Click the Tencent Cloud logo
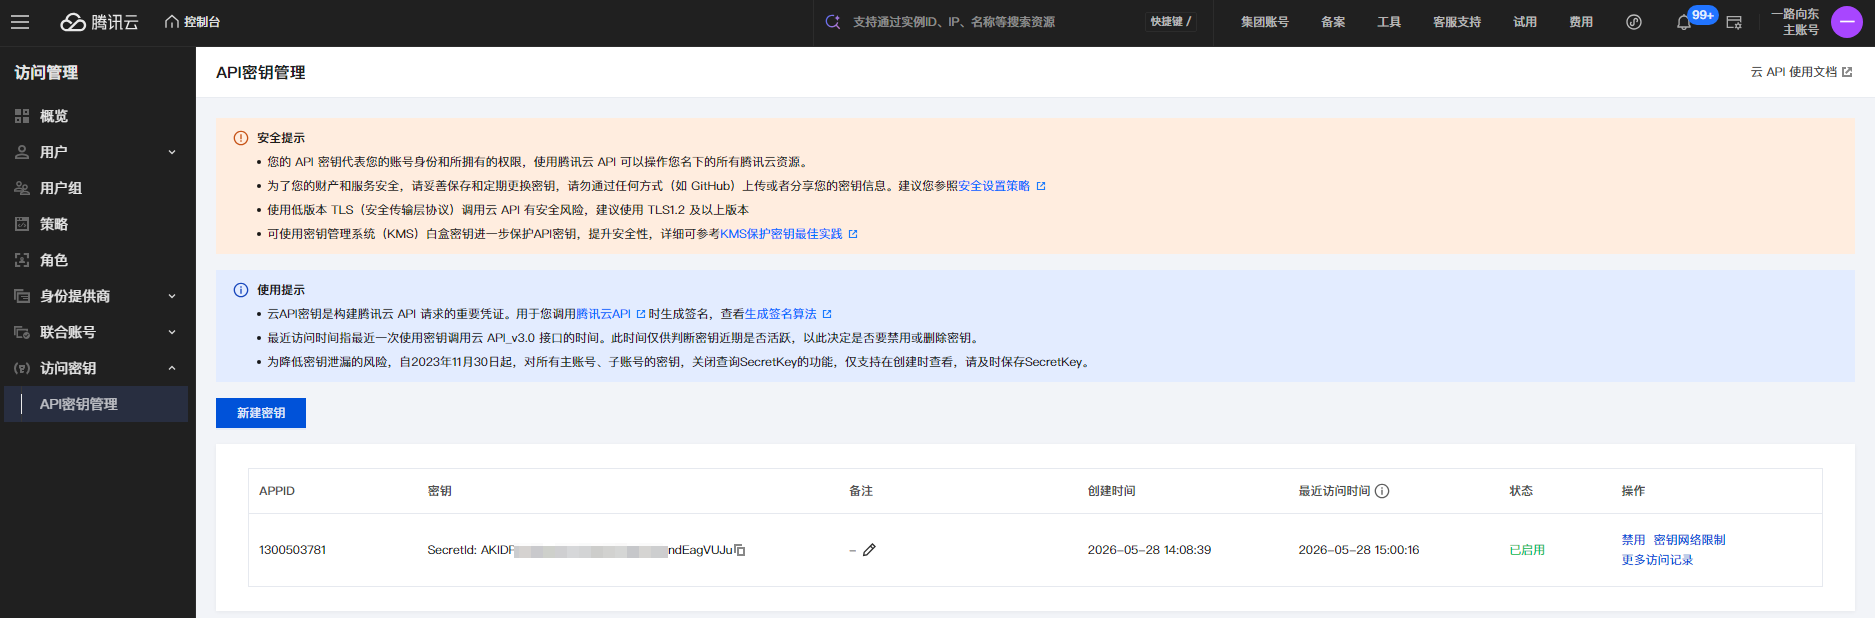Screen dimensions: 1875x618 99,22
